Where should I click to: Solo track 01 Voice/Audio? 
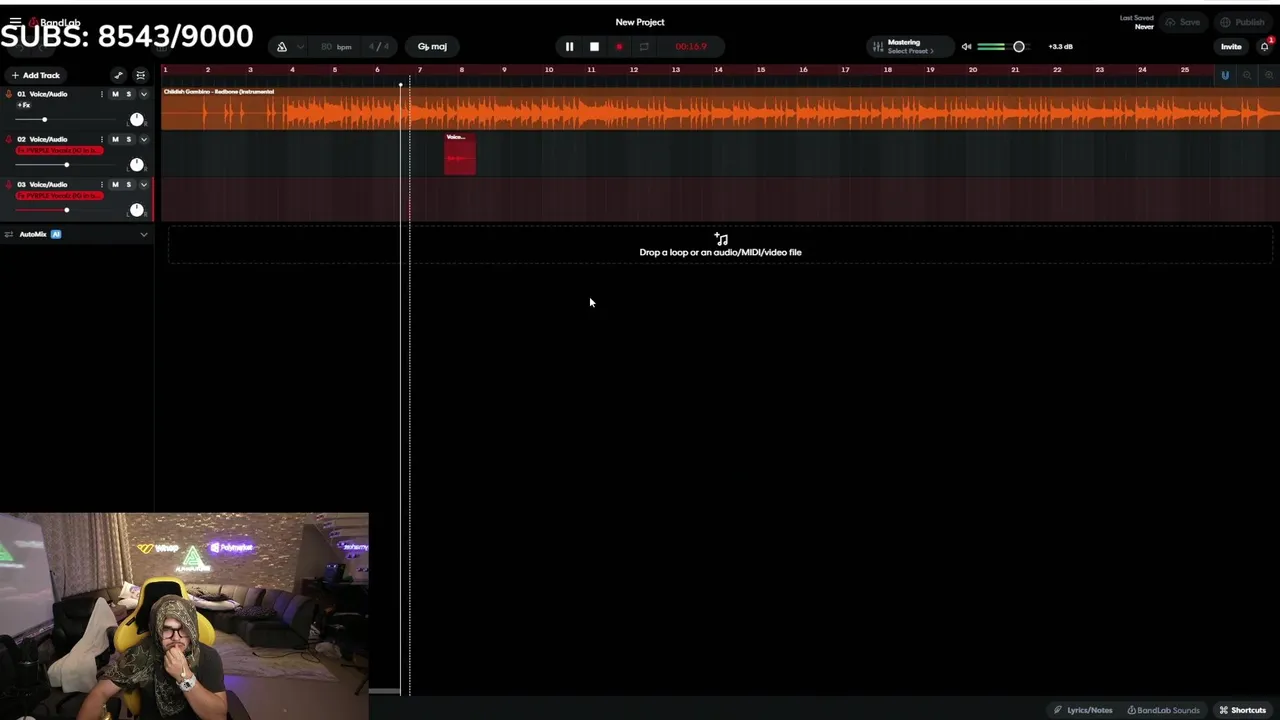click(128, 94)
